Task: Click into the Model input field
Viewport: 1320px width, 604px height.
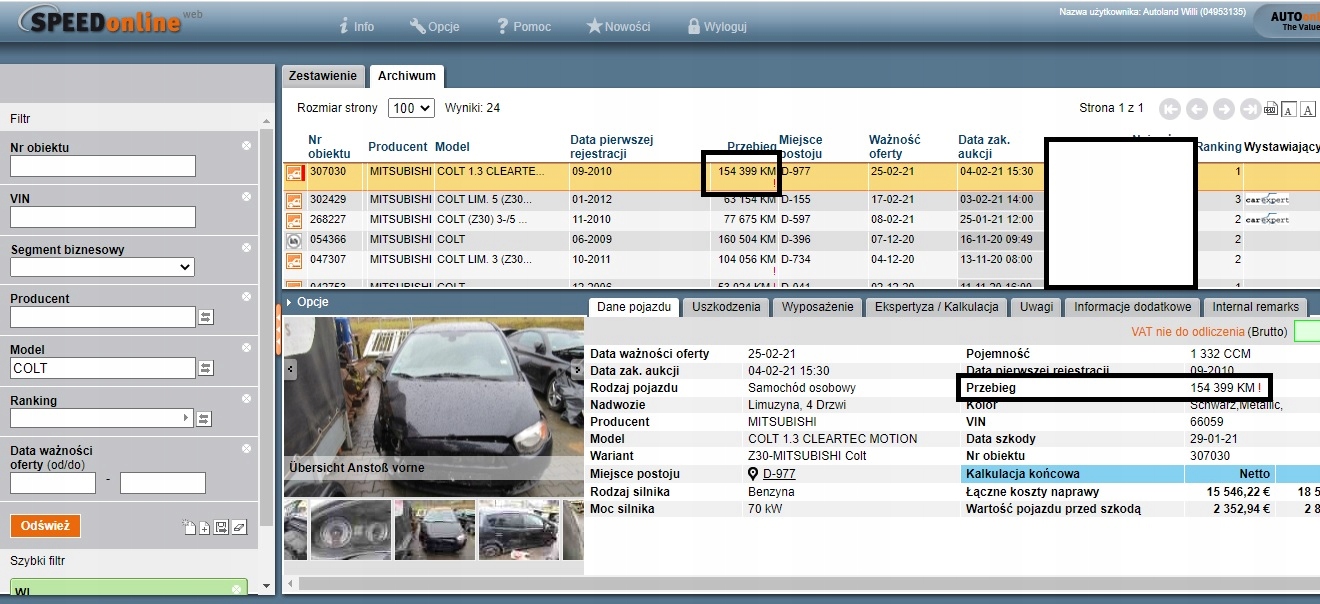Action: point(102,368)
